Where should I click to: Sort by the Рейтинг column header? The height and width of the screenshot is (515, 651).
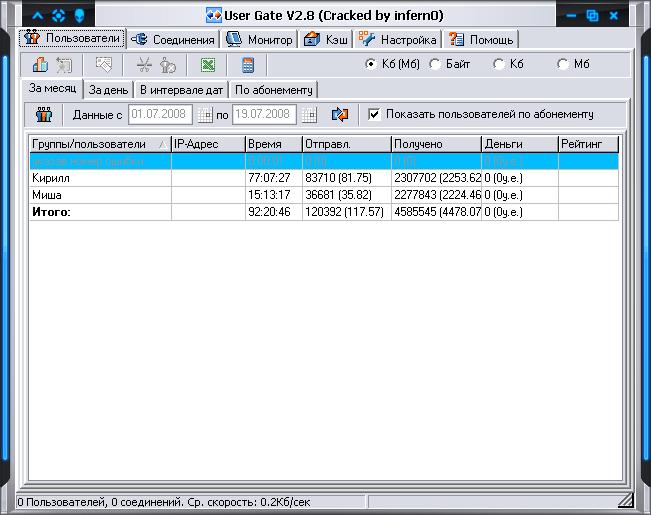point(588,145)
